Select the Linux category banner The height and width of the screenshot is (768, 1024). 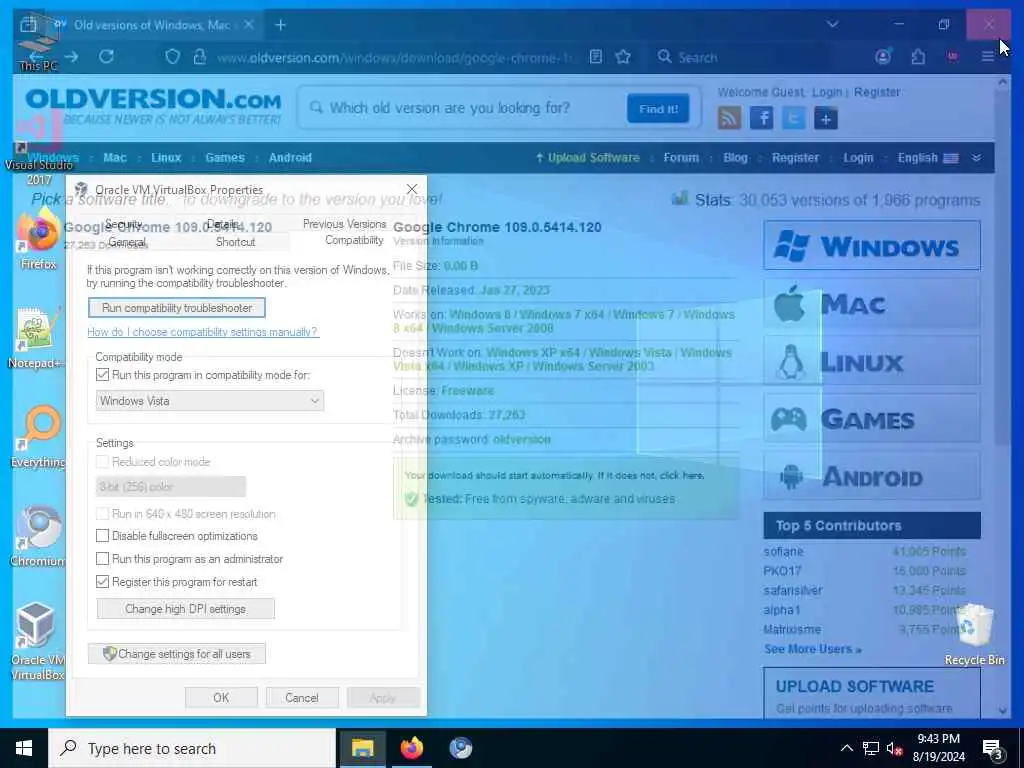coord(872,360)
